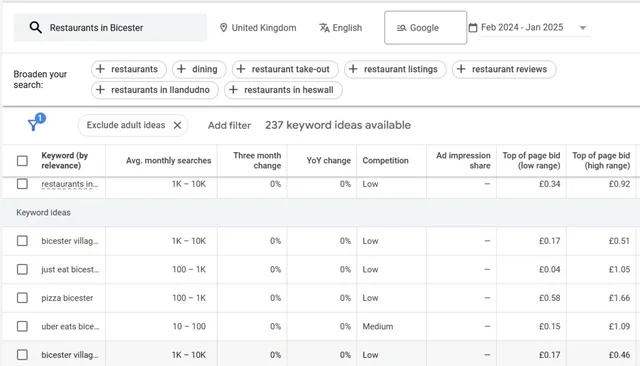640x366 pixels.
Task: Click the location pin icon
Action: coord(223,28)
